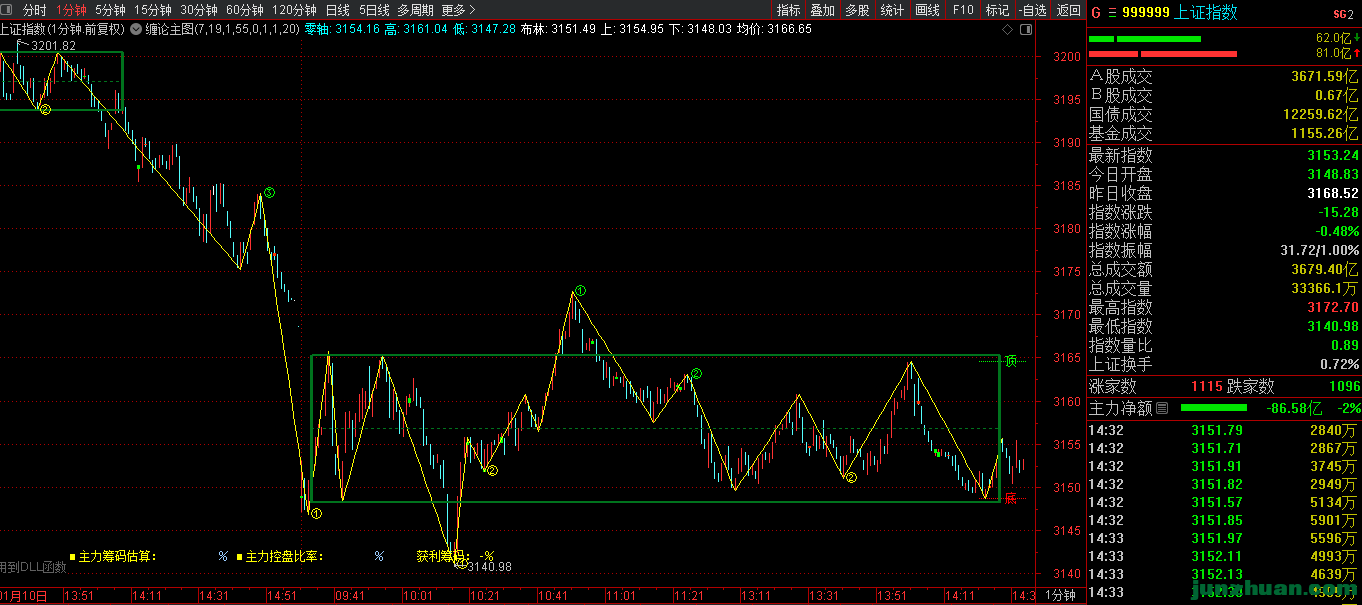Click the 主力控盘比率 label

(284, 556)
